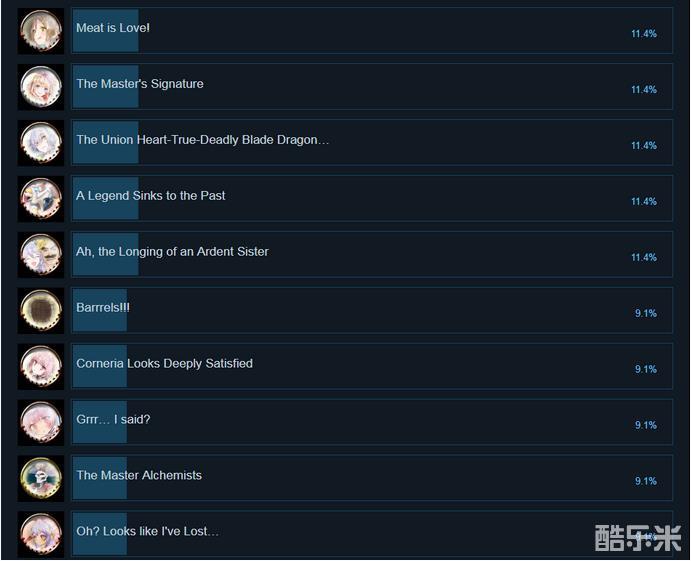Screen dimensions: 691x561
Task: Select the Barrrels!!! achievement title
Action: pyautogui.click(x=103, y=307)
